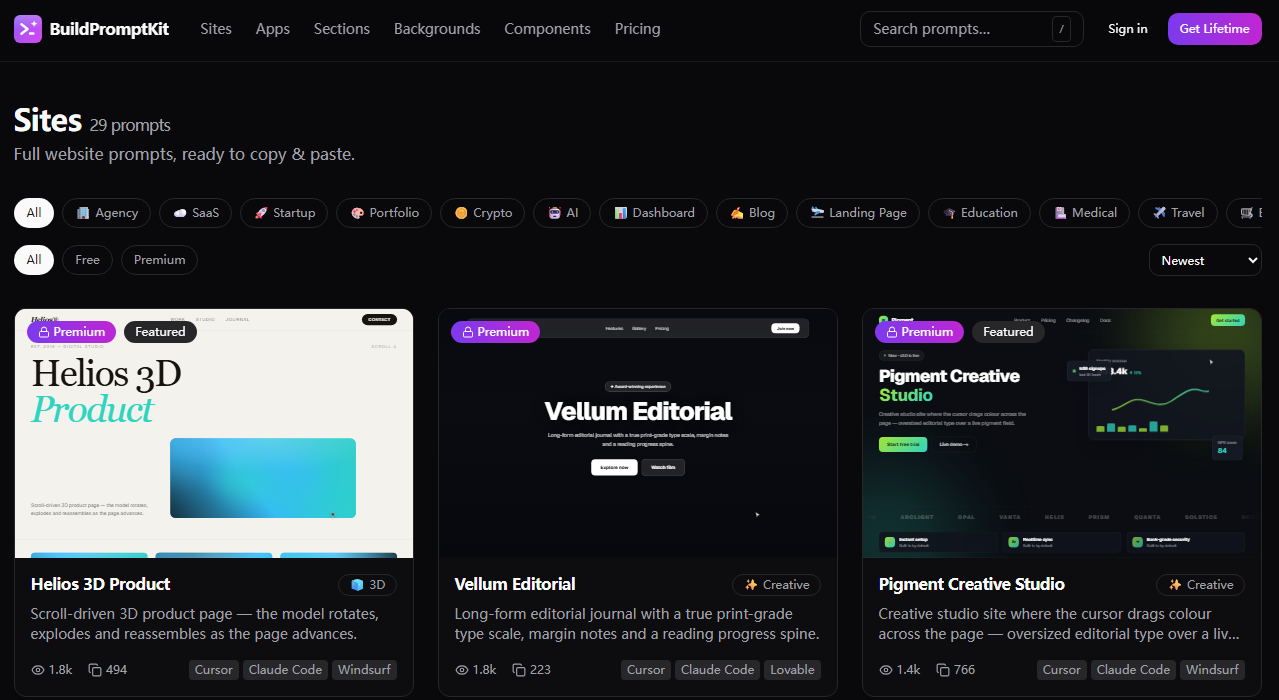Viewport: 1279px width, 700px height.
Task: Open the Helios 3D Product preview thumbnail
Action: point(214,433)
